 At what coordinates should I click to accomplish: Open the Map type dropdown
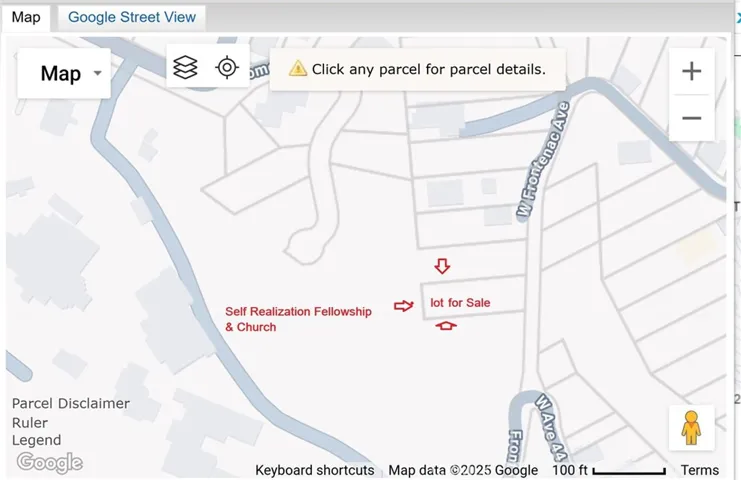click(64, 73)
